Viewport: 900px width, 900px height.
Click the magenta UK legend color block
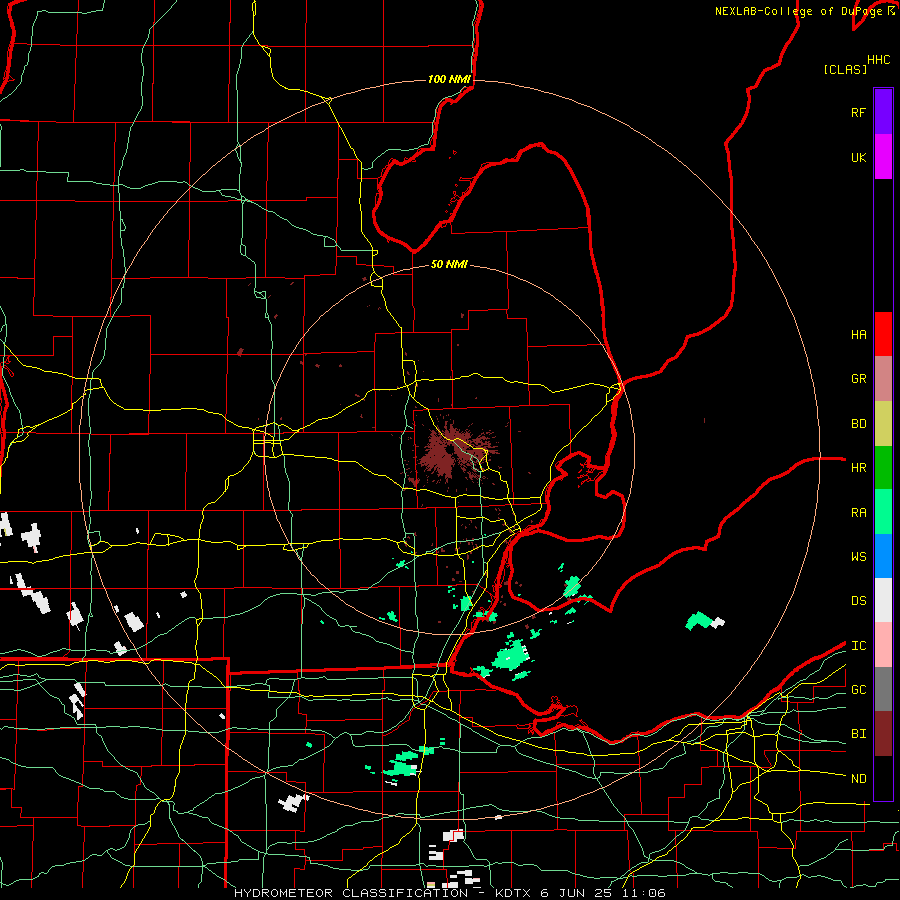(883, 157)
